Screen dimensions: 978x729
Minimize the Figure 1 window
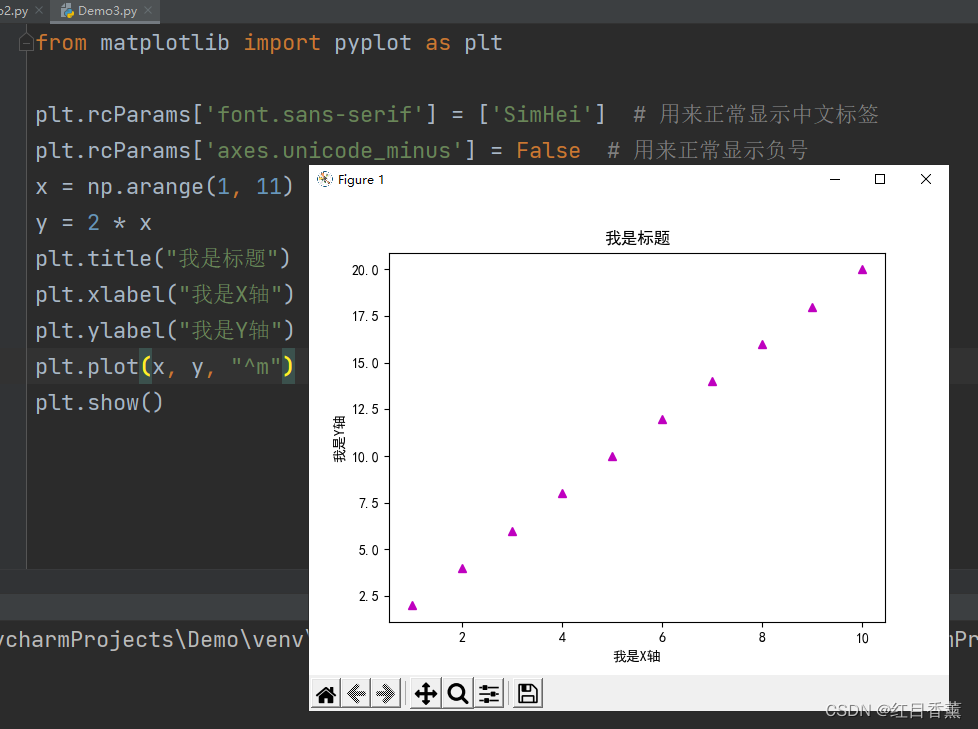click(x=835, y=180)
